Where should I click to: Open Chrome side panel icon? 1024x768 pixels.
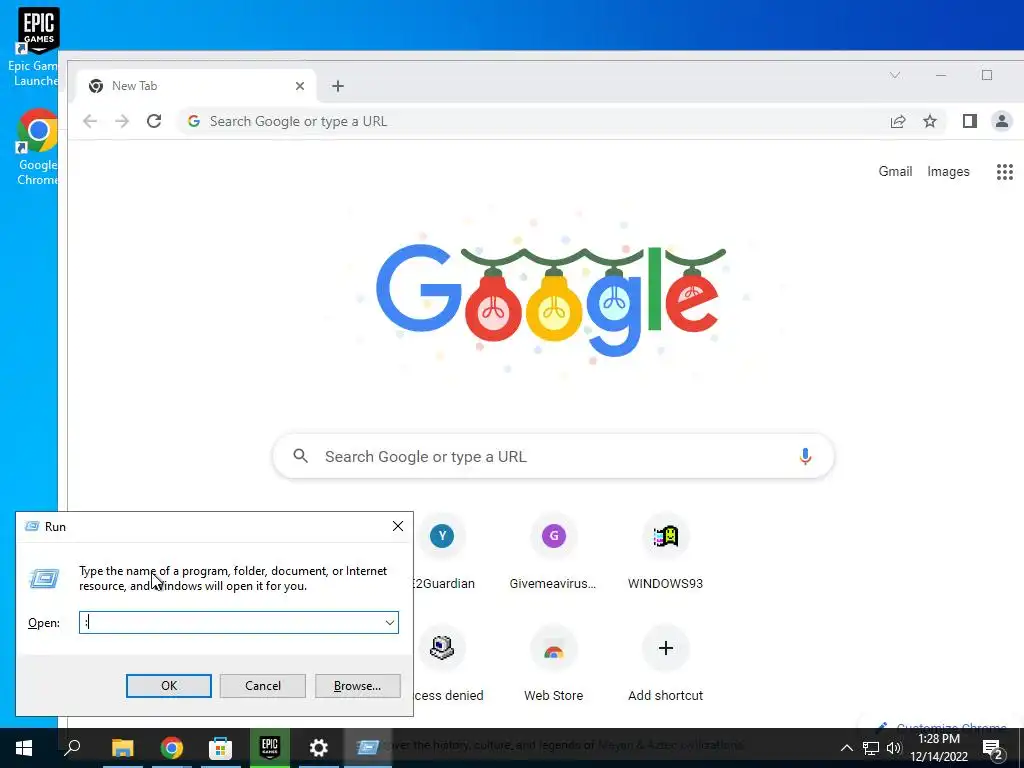970,121
